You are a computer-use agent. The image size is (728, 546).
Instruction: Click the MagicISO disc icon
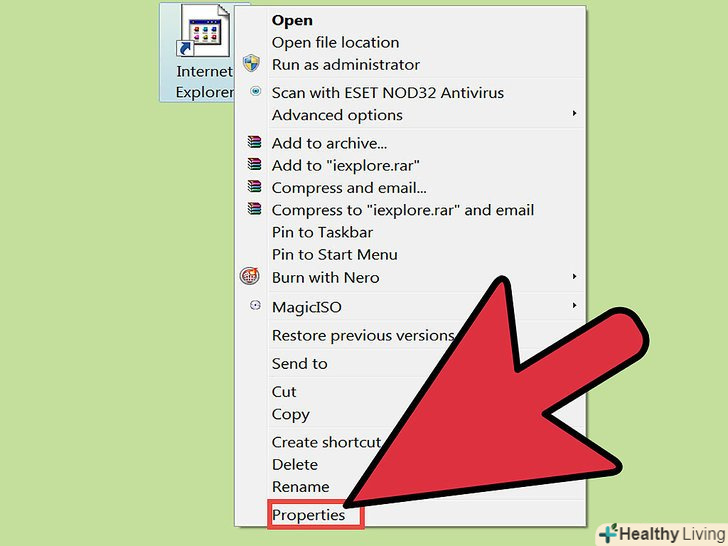point(255,305)
